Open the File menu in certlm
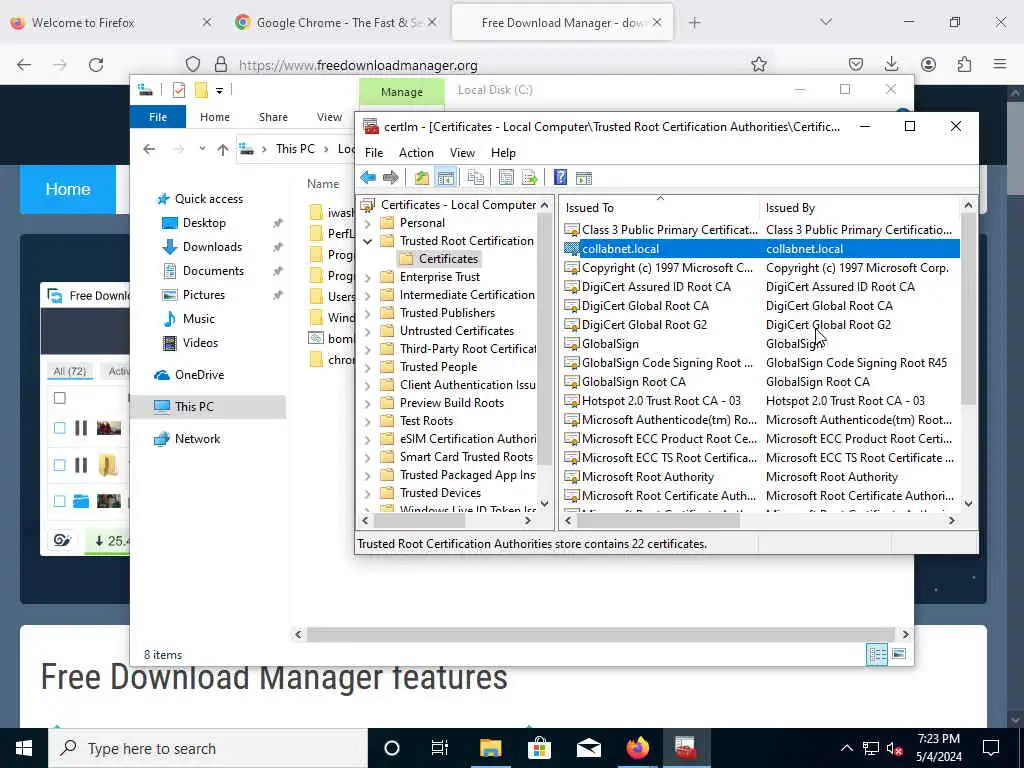1024x768 pixels. (374, 153)
